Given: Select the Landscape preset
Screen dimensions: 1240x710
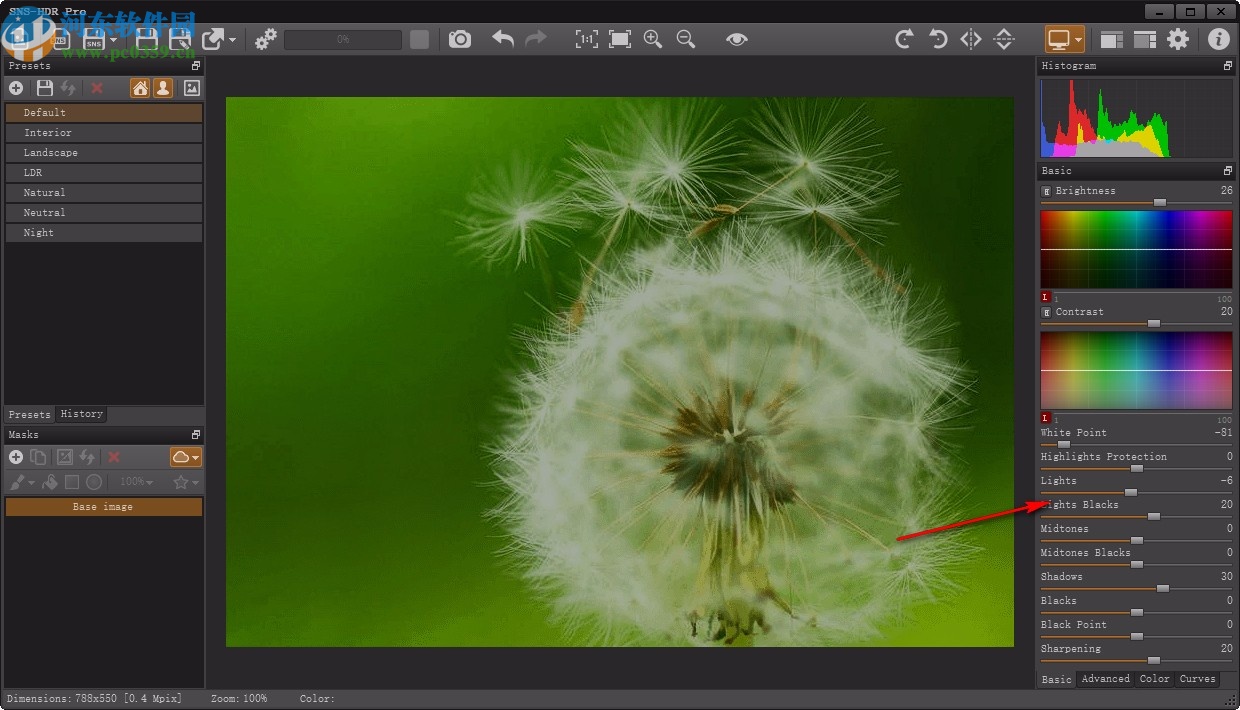Looking at the screenshot, I should 104,152.
